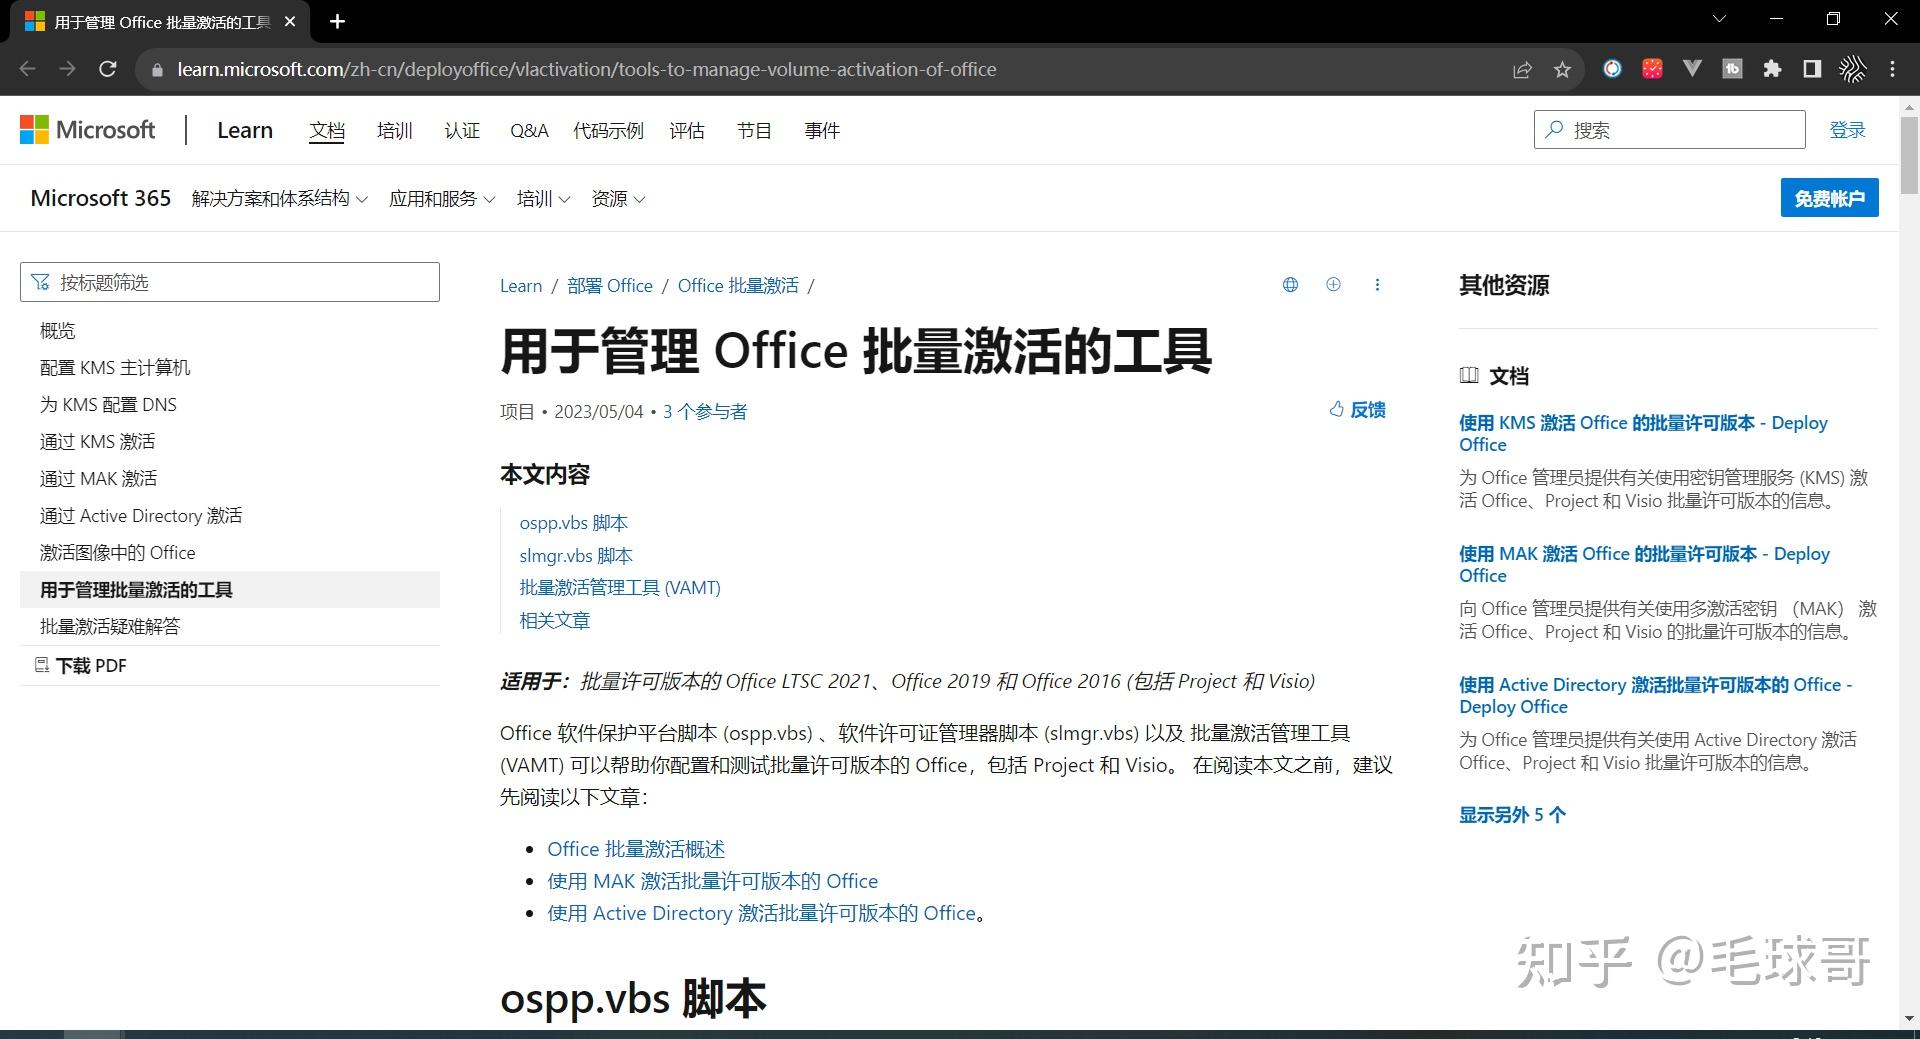Viewport: 1920px width, 1039px height.
Task: Click the 3 个参与者 link
Action: (705, 412)
